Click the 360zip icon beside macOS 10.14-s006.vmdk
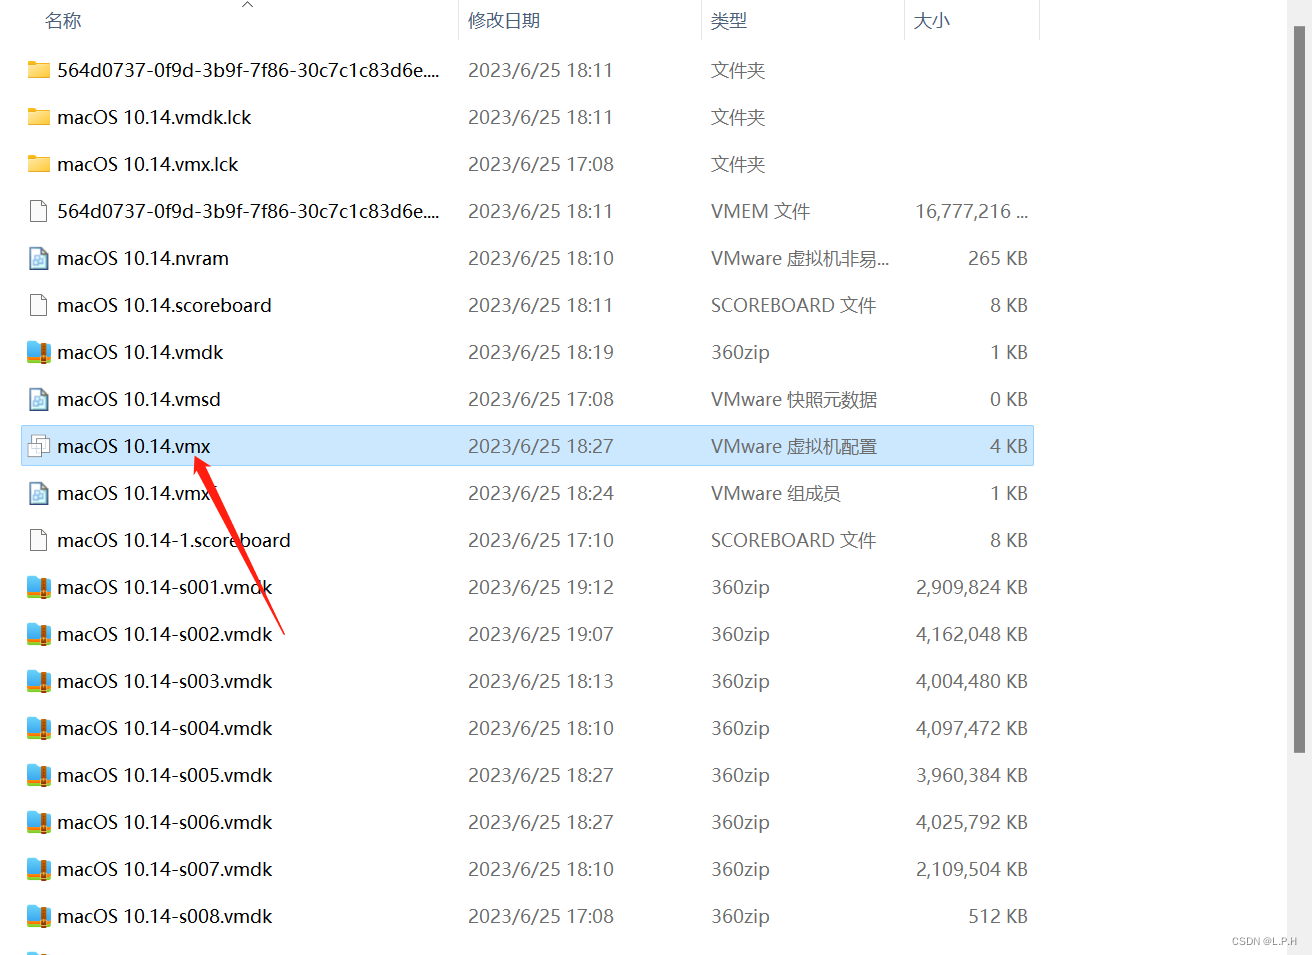Viewport: 1312px width, 955px height. (39, 822)
